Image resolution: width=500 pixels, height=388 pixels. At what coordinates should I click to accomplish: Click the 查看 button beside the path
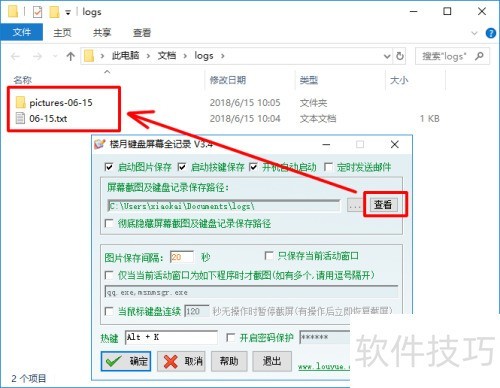tap(383, 205)
